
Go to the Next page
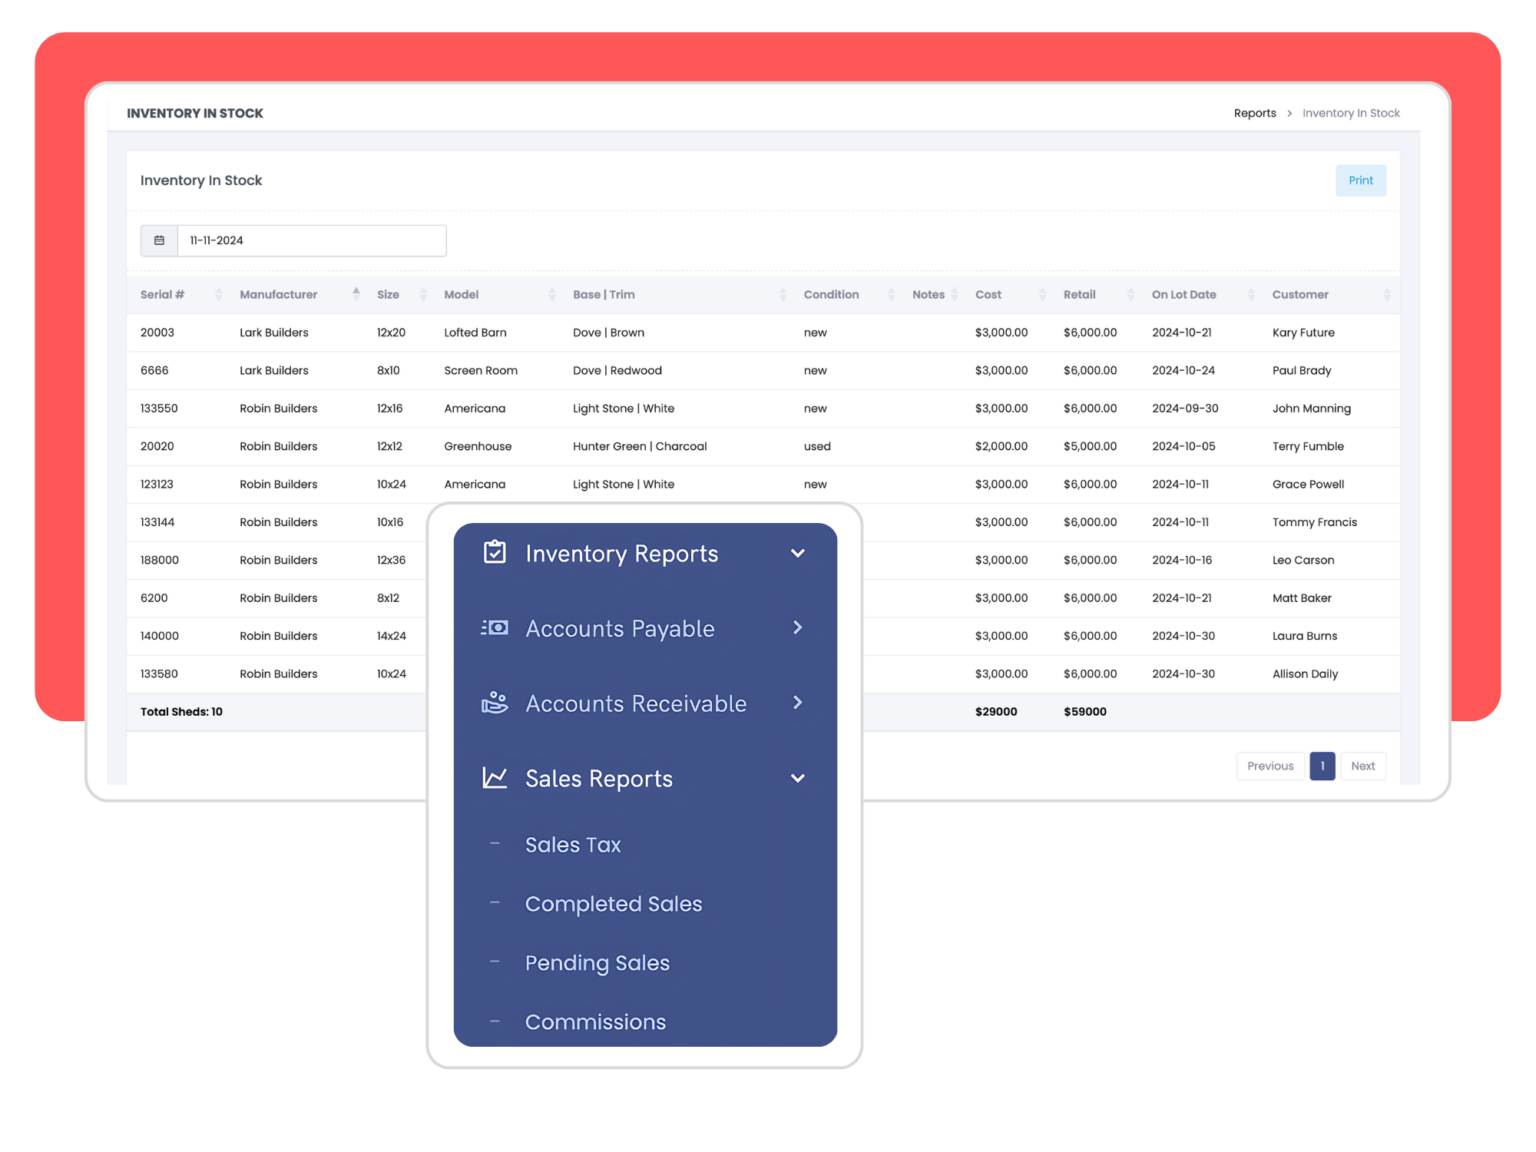(1363, 766)
